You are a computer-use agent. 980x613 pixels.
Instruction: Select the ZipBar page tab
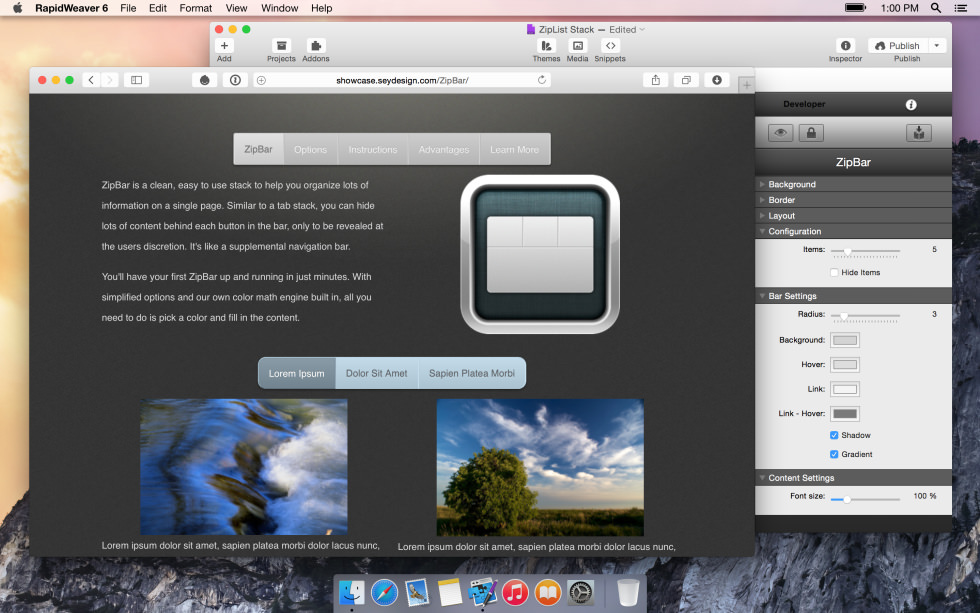258,149
